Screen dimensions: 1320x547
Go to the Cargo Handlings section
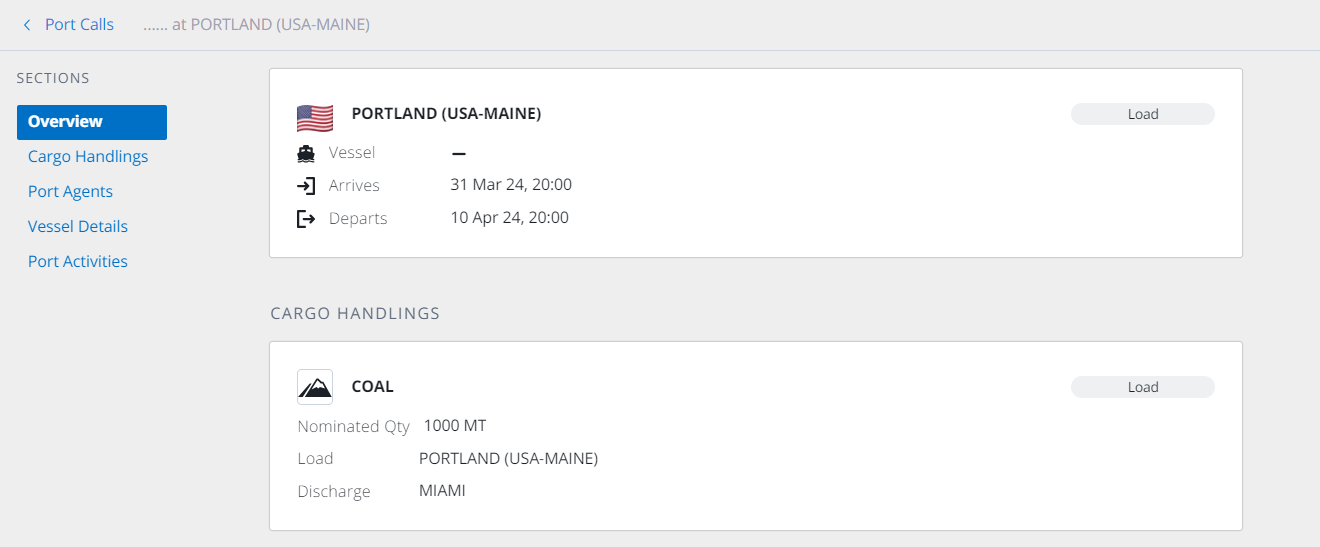pyautogui.click(x=88, y=156)
